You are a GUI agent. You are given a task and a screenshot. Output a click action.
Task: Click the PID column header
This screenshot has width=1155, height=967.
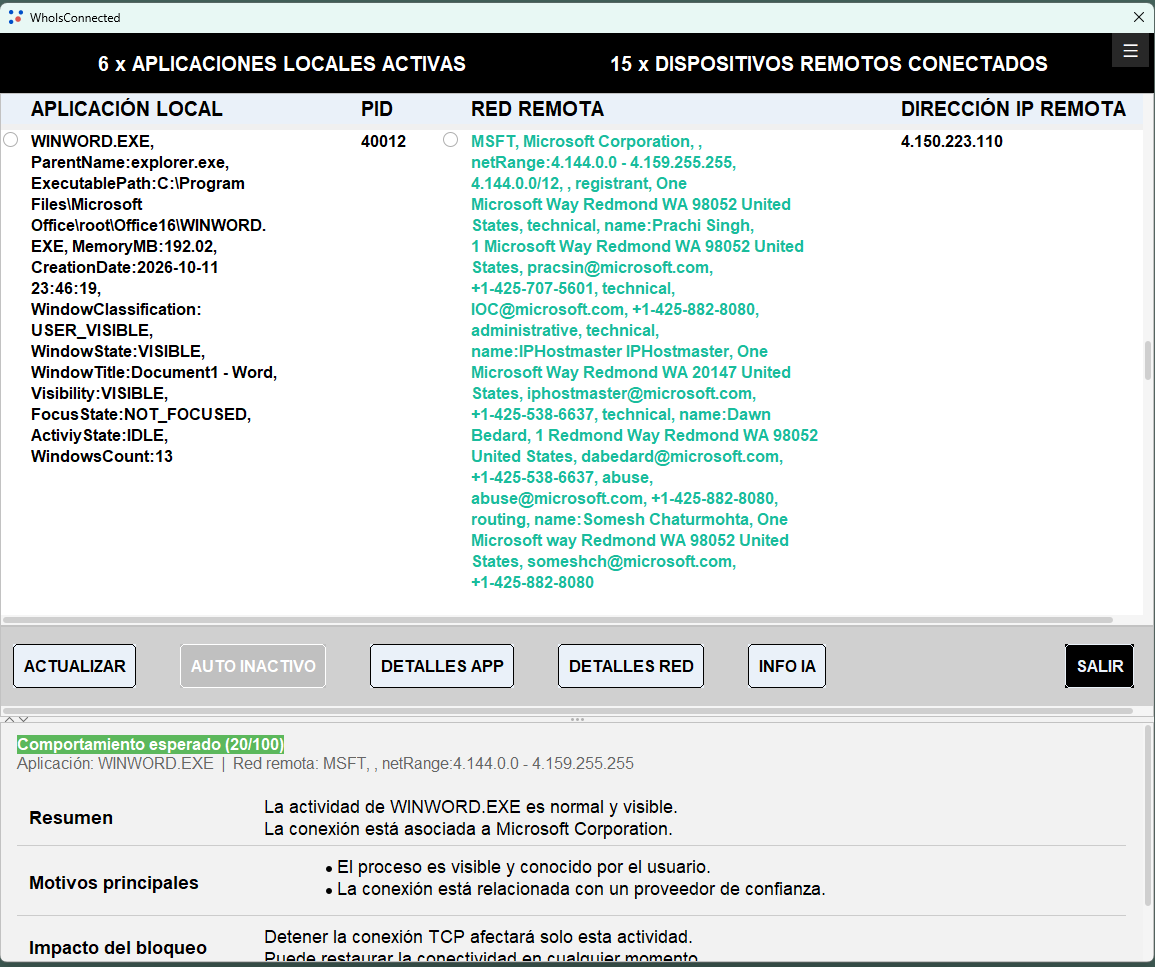tap(377, 109)
